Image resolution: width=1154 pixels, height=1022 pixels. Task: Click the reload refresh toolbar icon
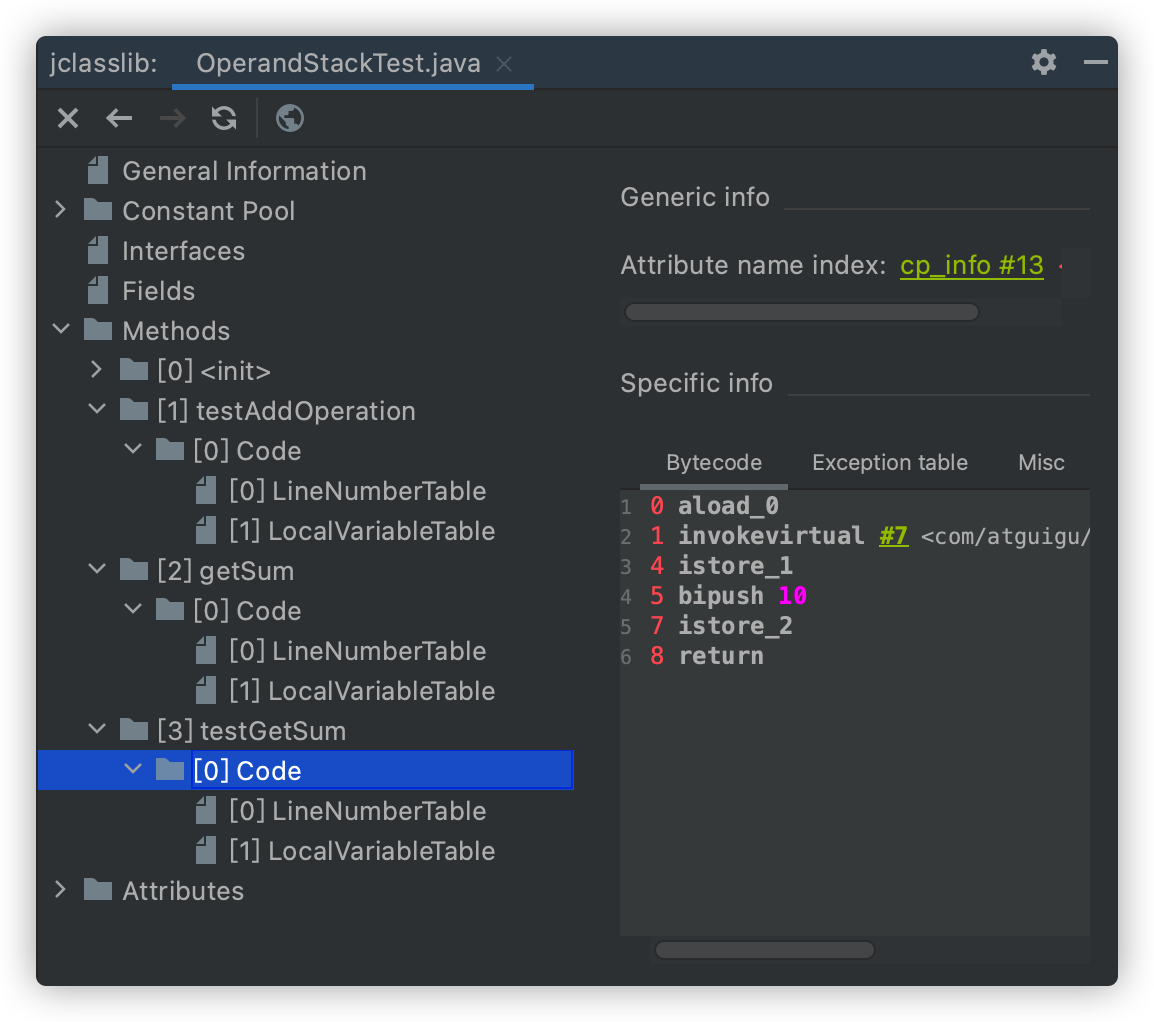(224, 119)
